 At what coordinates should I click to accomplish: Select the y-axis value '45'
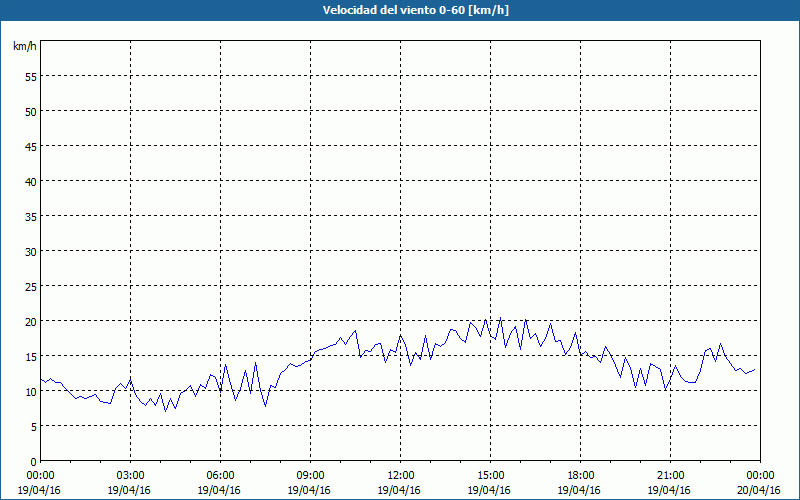[x=31, y=146]
